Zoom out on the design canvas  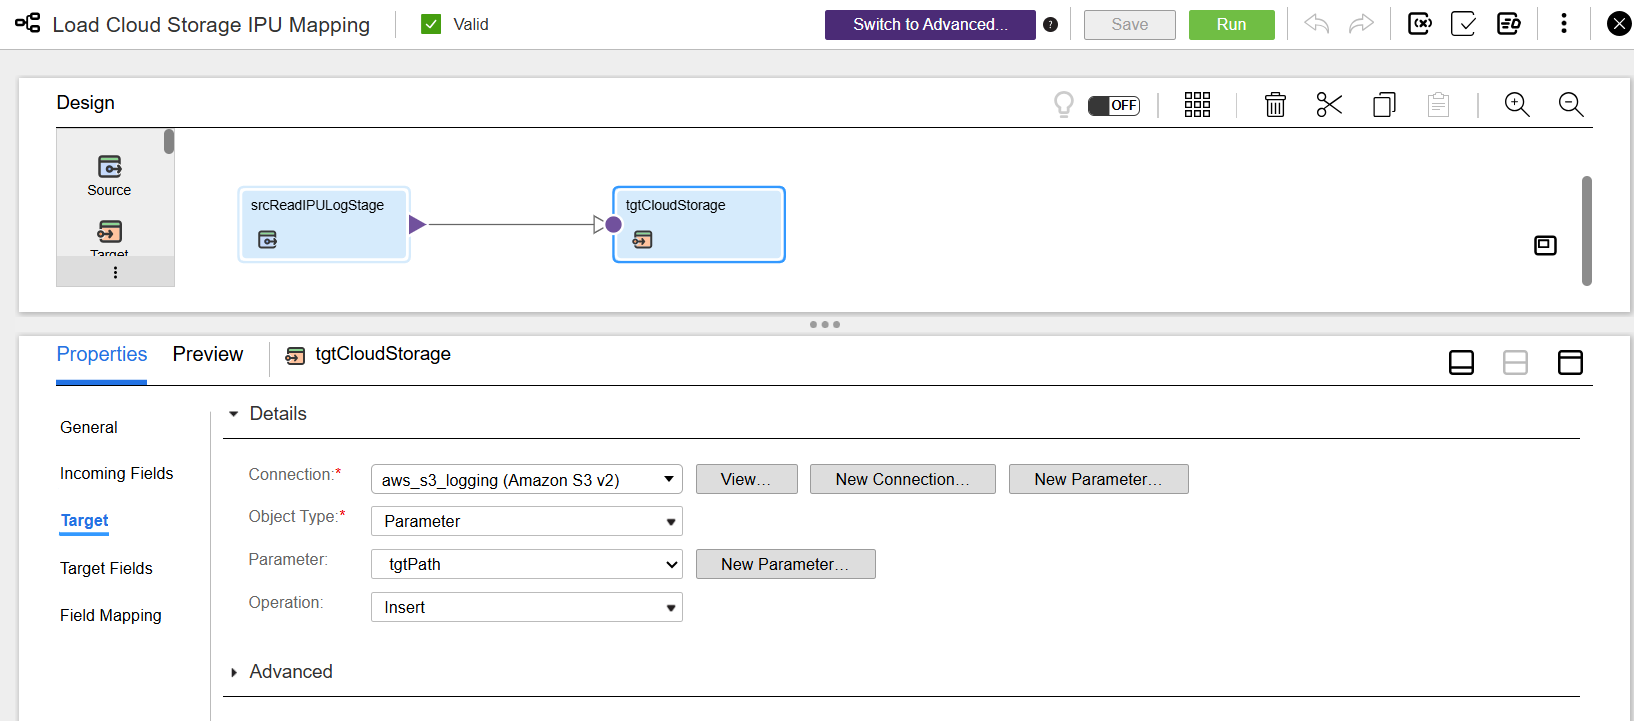1571,105
